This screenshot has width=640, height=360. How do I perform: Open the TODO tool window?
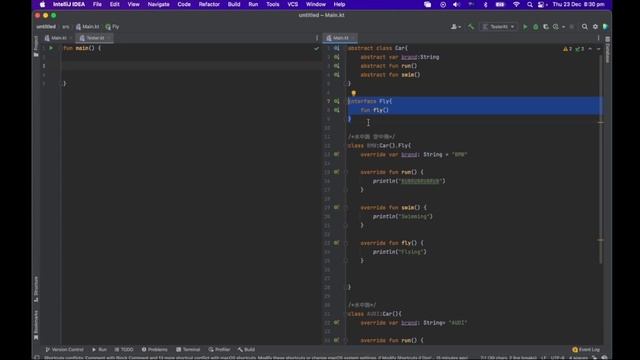pos(124,350)
